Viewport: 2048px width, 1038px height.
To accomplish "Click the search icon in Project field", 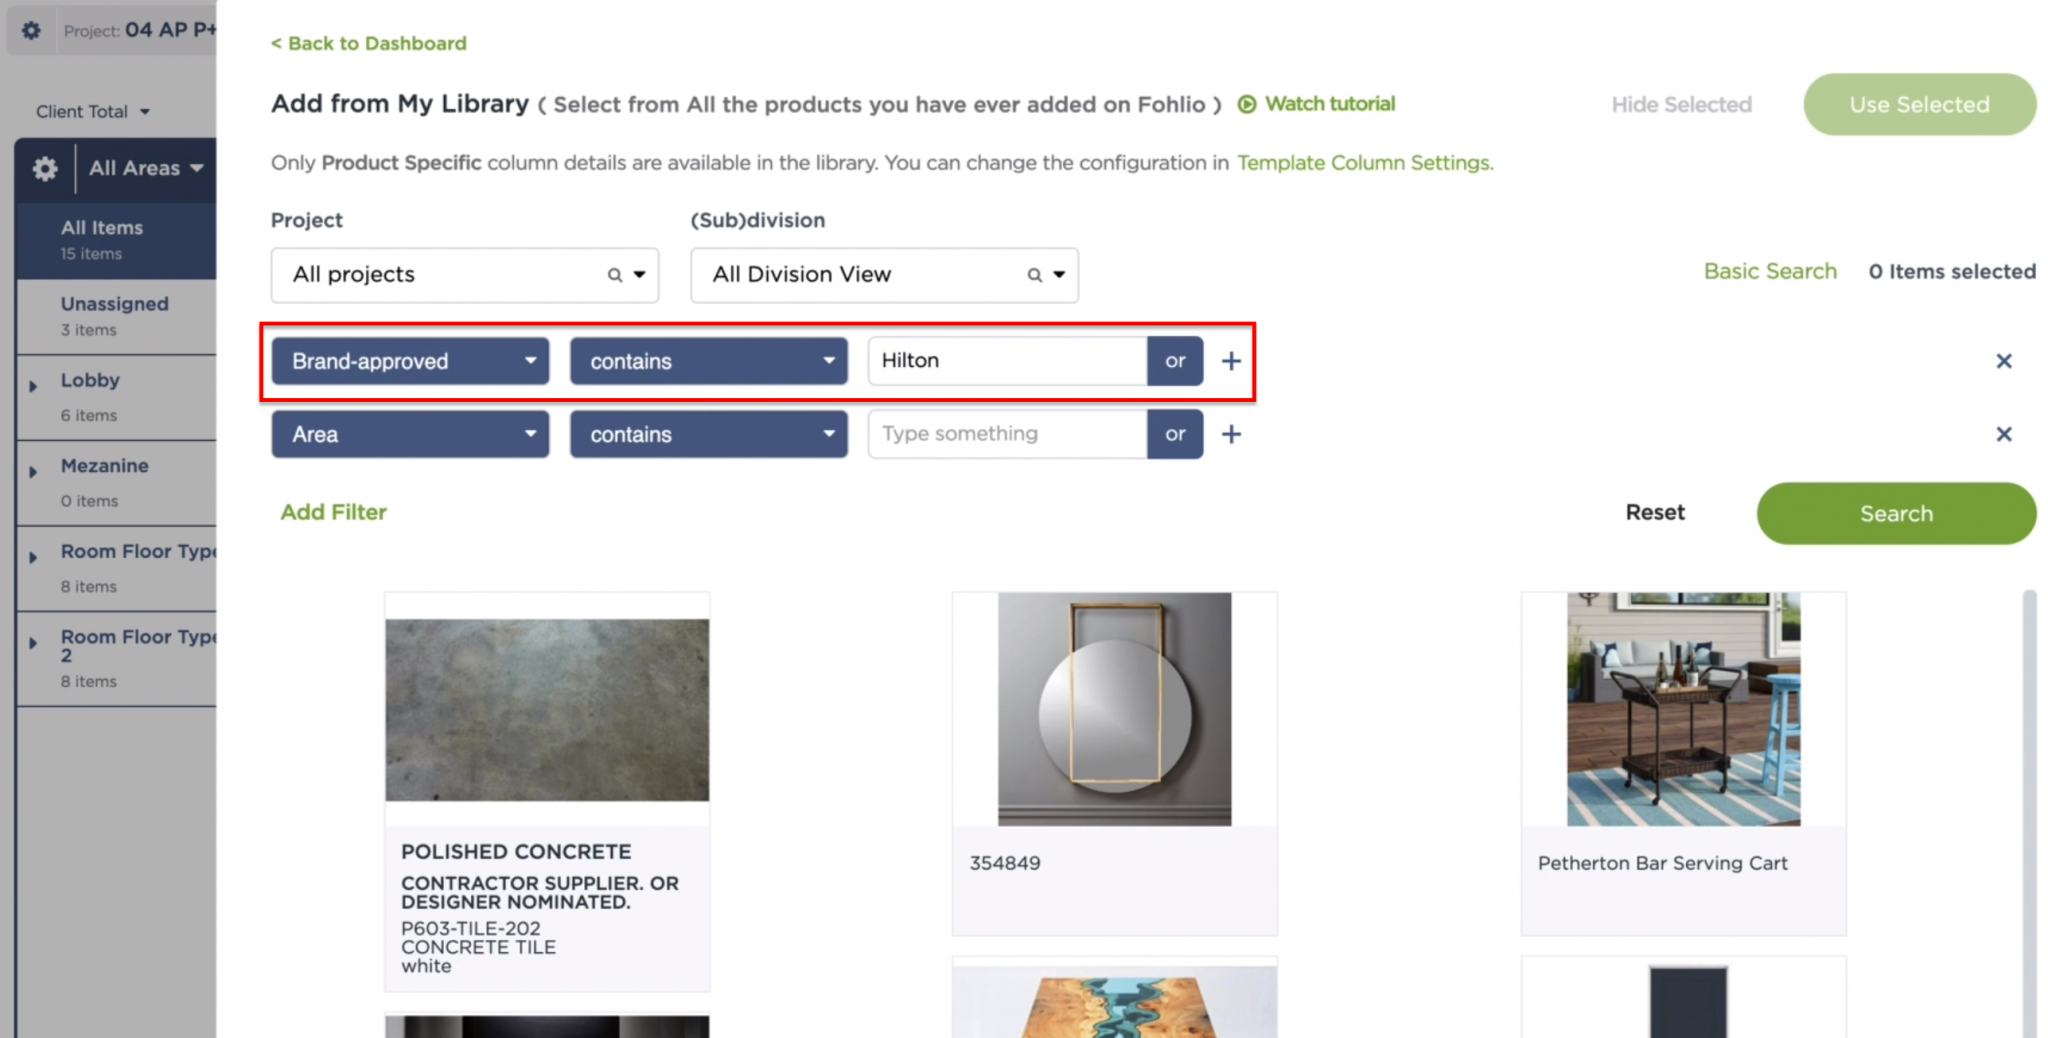I will click(x=615, y=275).
